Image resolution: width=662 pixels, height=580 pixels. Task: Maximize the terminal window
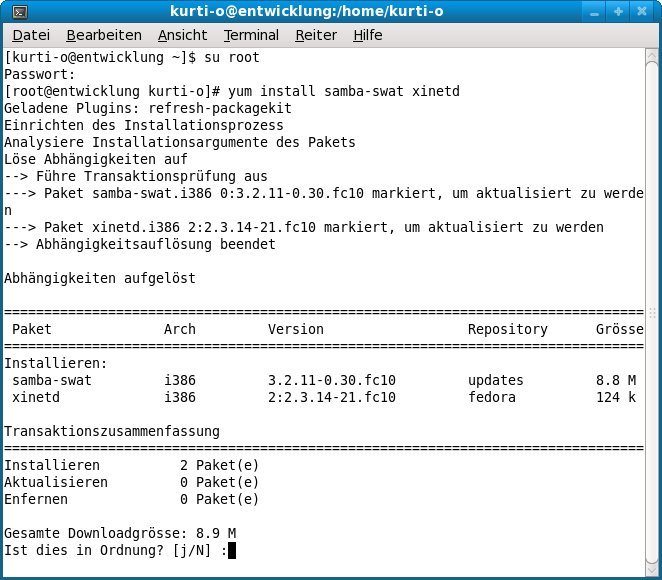[619, 12]
